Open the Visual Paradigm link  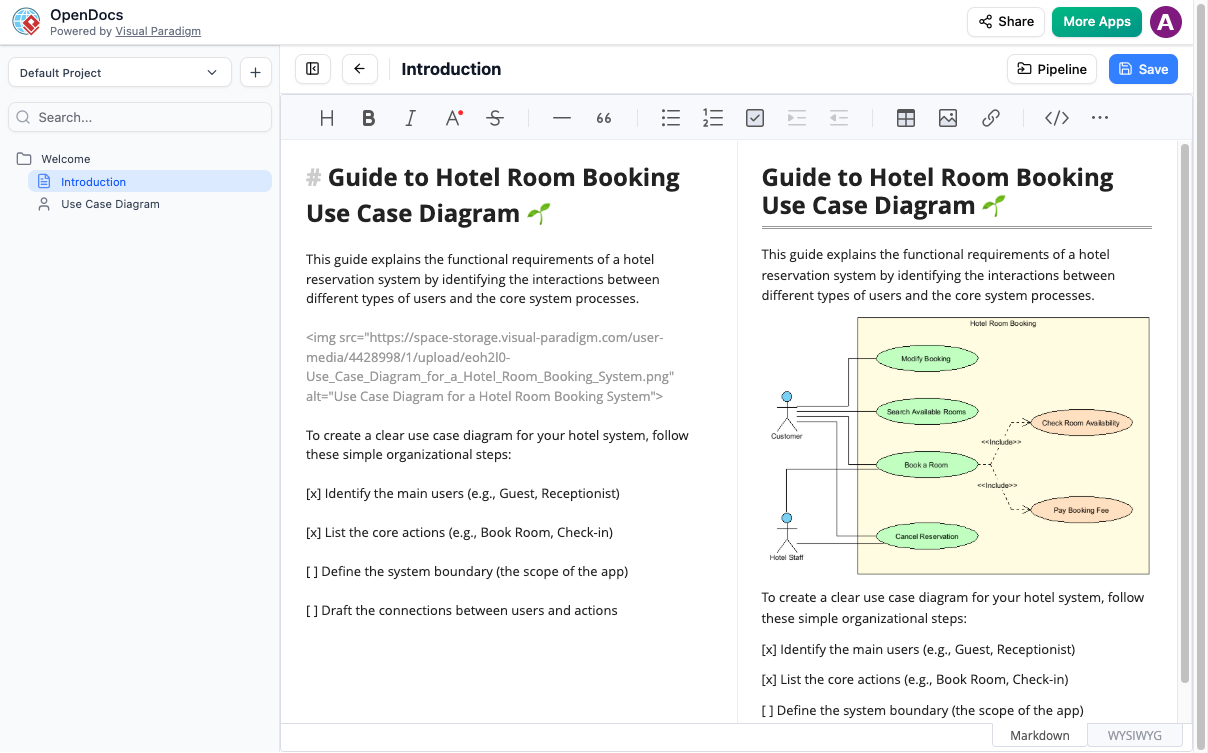(158, 30)
